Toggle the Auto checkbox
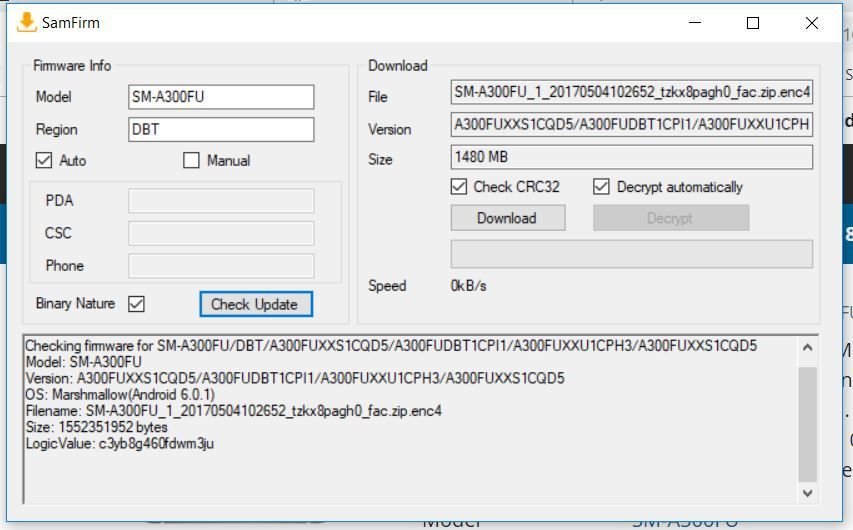Viewport: 853px width, 530px height. click(44, 161)
